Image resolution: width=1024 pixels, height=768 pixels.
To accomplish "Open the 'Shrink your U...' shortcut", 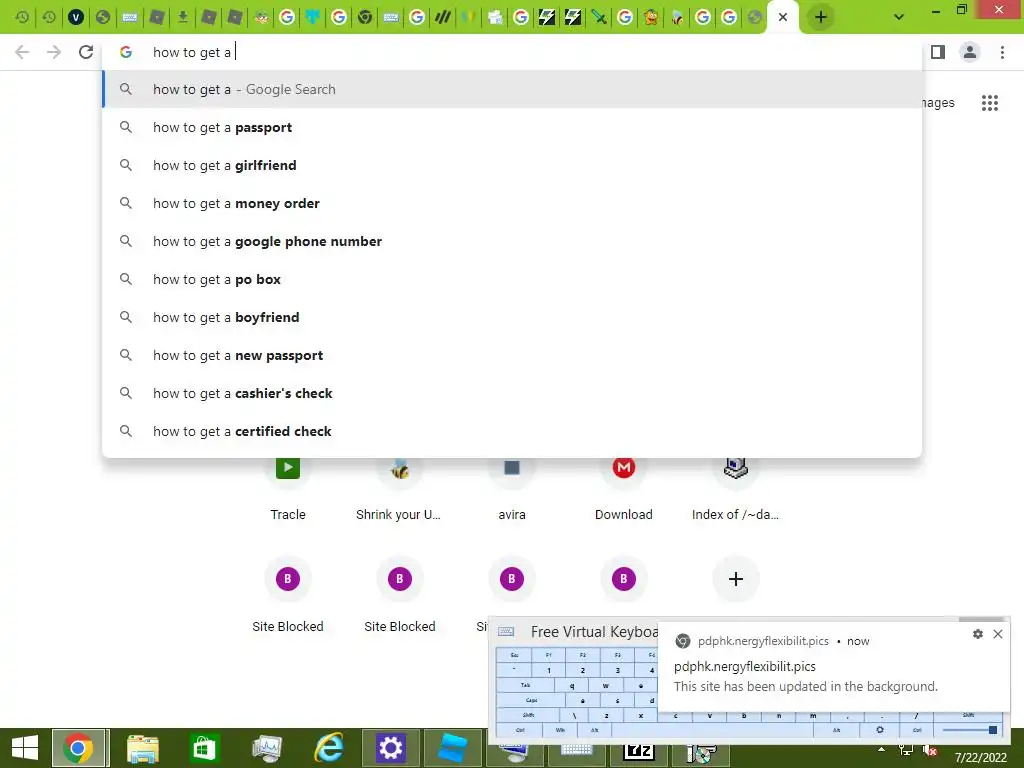I will 399,487.
